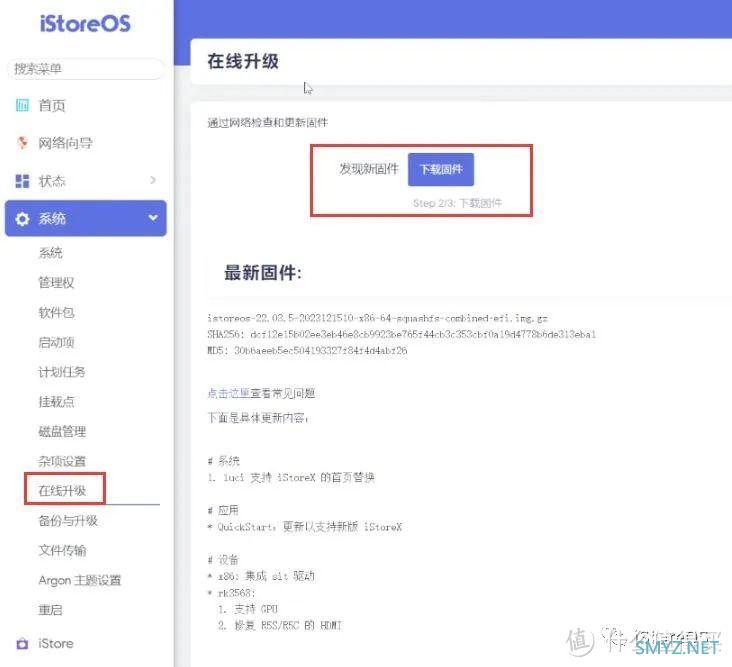Image resolution: width=732 pixels, height=667 pixels.
Task: Click the 下载固件 button
Action: click(441, 169)
